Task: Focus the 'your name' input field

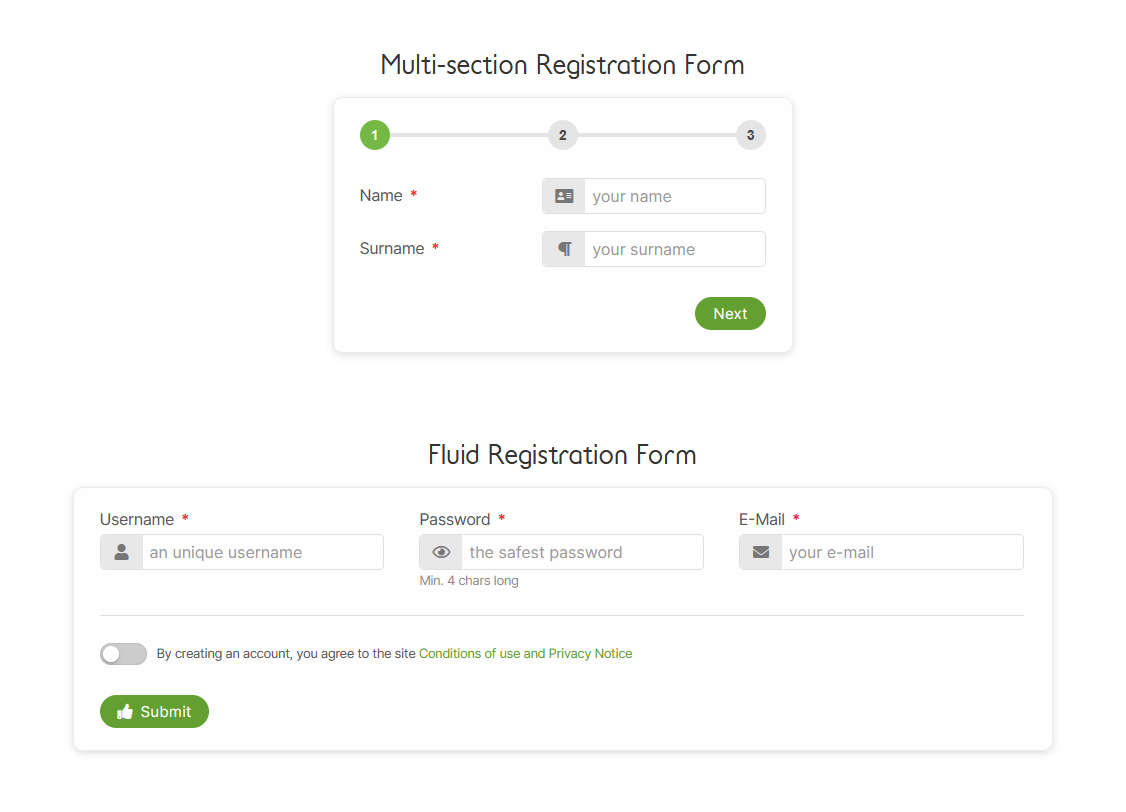Action: (675, 196)
